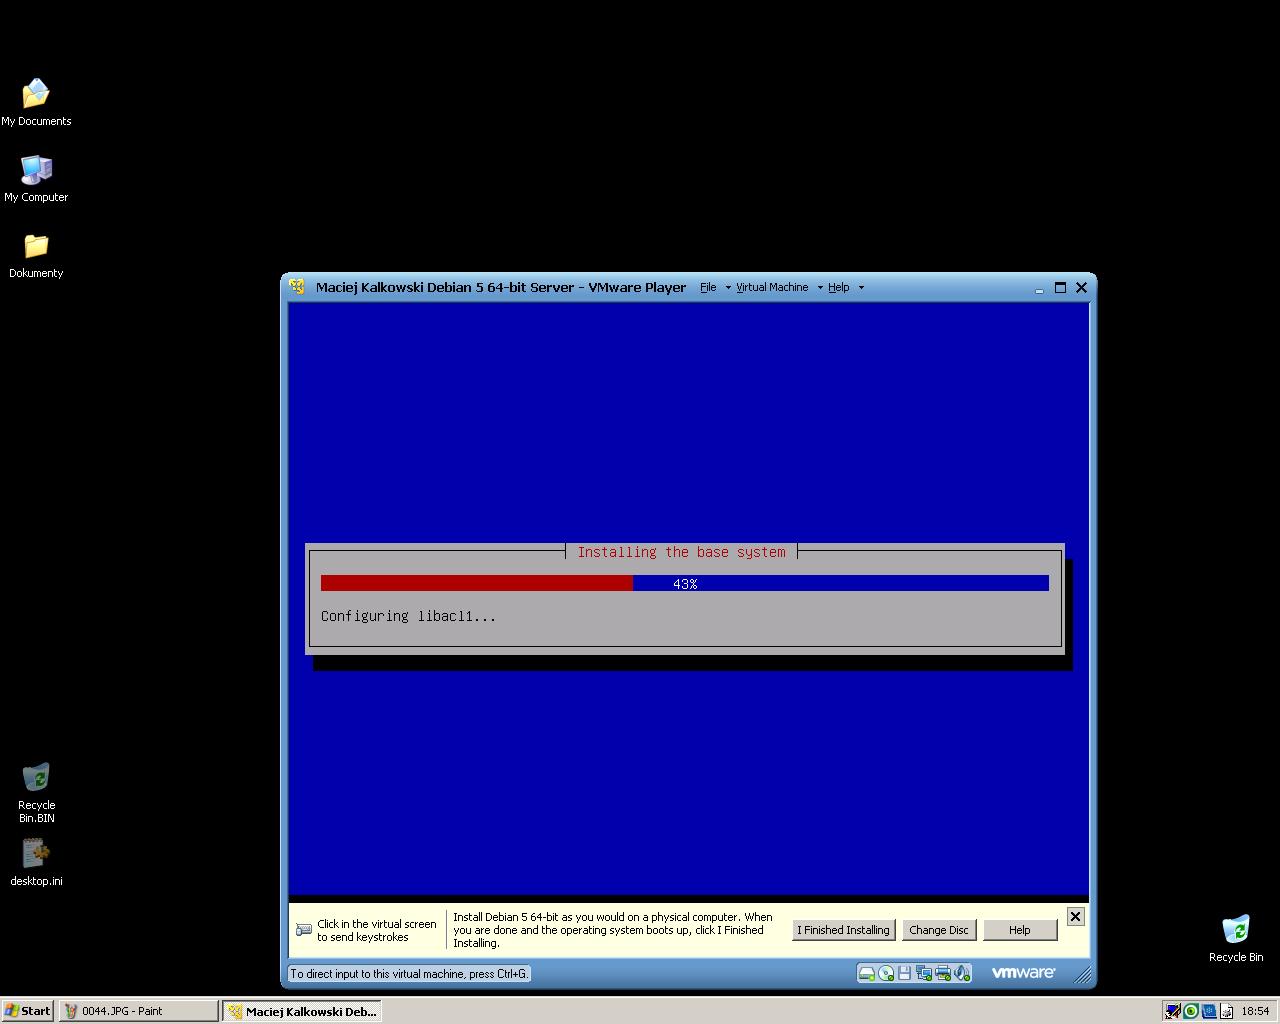Click the sound card device icon
This screenshot has height=1024, width=1280.
(x=961, y=973)
